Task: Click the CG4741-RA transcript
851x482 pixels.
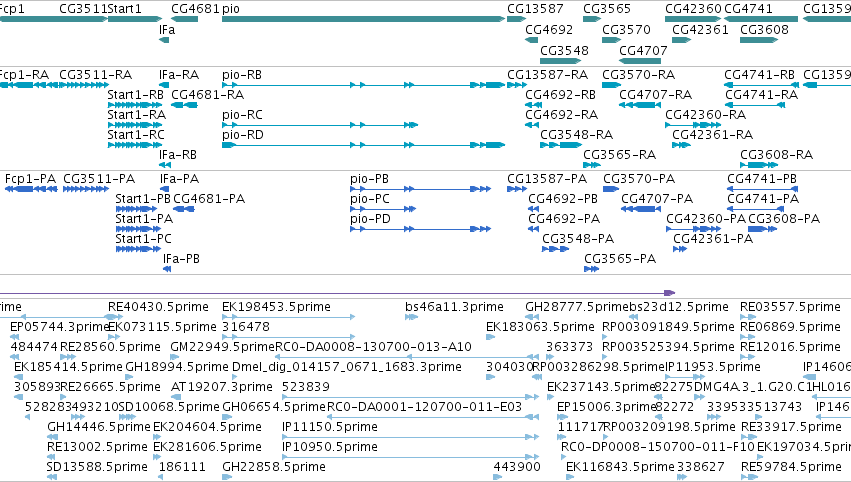Action: point(755,105)
